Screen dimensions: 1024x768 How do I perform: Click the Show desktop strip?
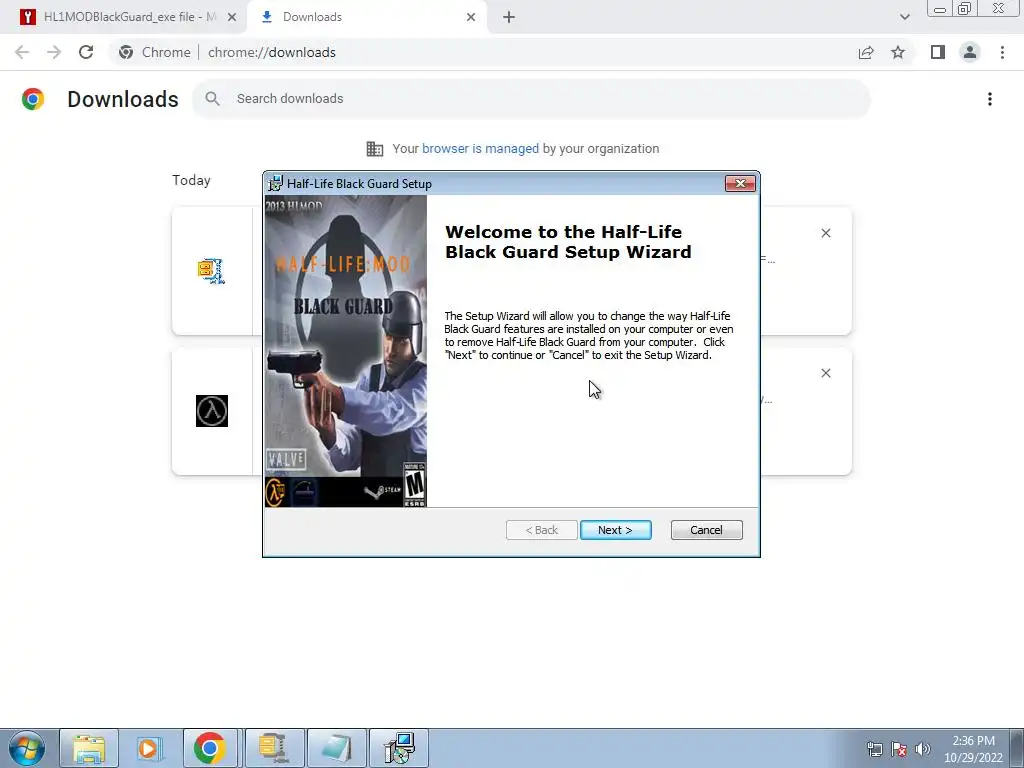[x=1017, y=748]
